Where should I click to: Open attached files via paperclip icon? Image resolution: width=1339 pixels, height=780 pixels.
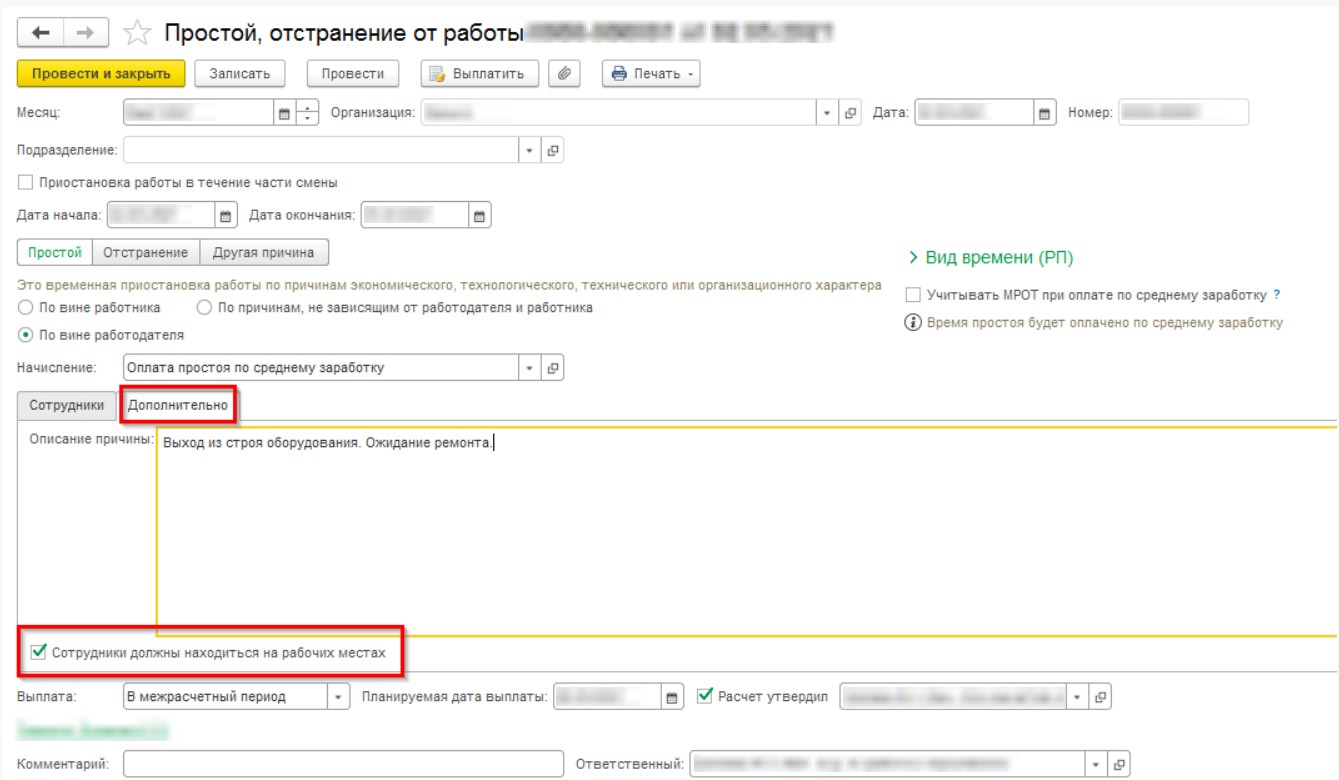(566, 73)
